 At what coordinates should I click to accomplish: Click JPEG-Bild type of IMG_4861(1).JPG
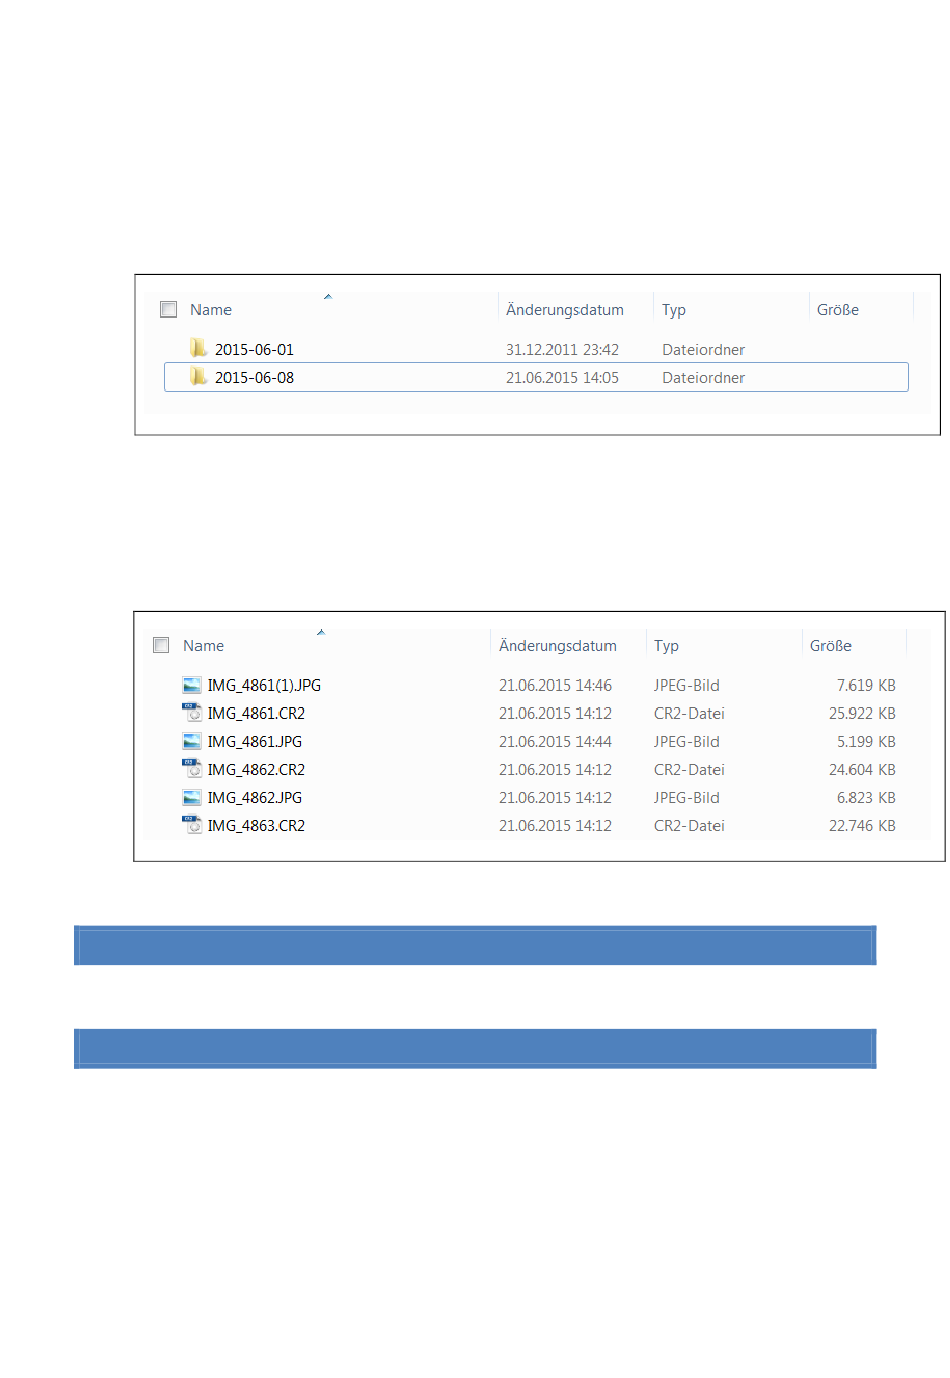687,685
